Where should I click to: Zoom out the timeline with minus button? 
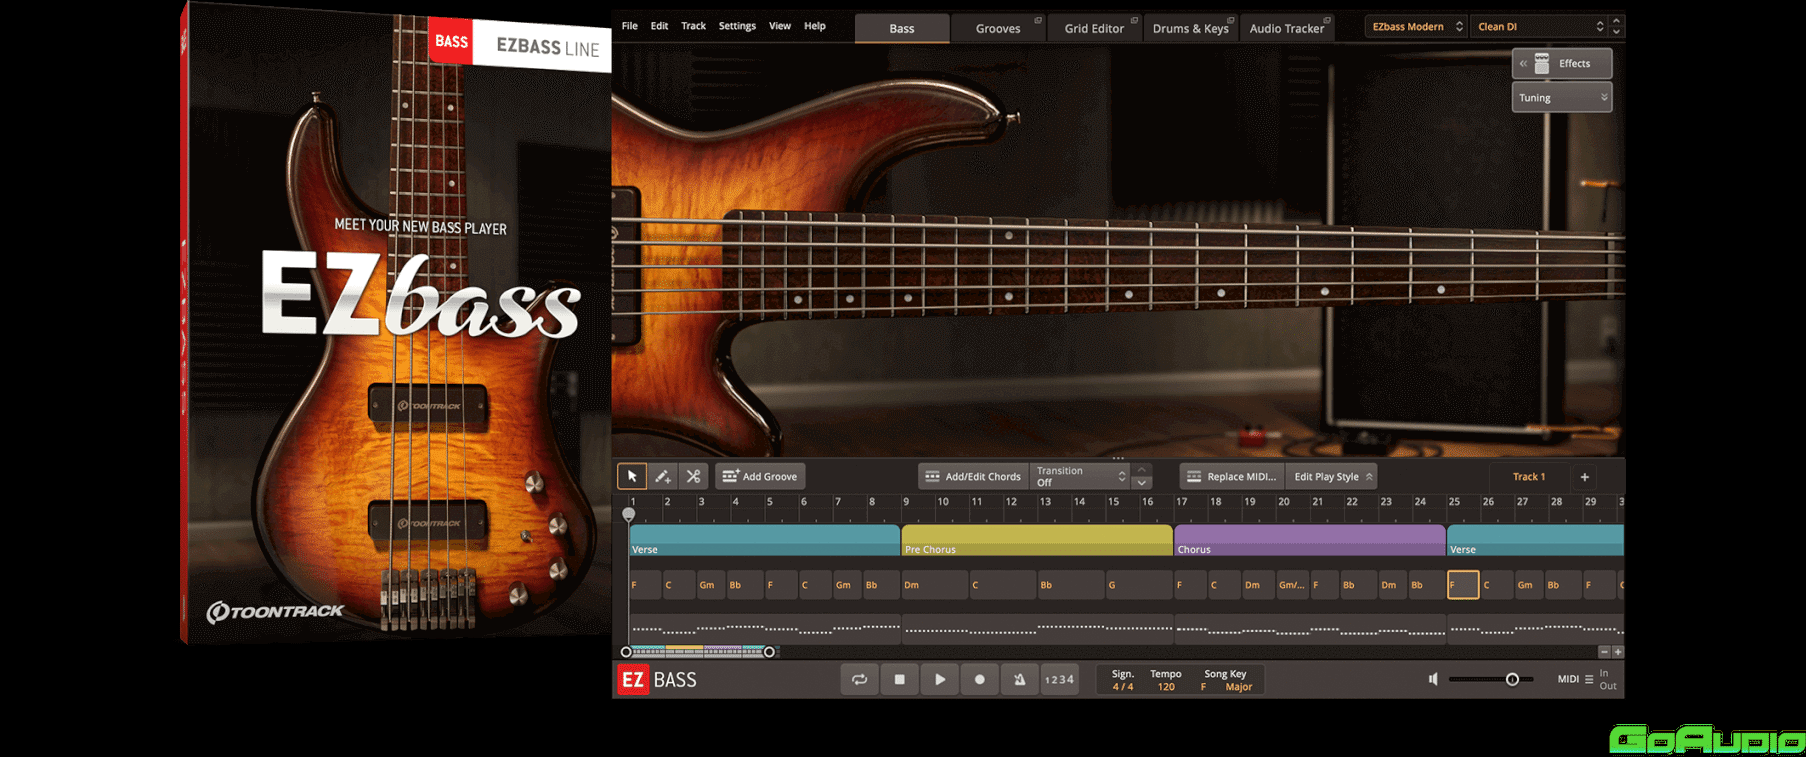pos(1604,652)
